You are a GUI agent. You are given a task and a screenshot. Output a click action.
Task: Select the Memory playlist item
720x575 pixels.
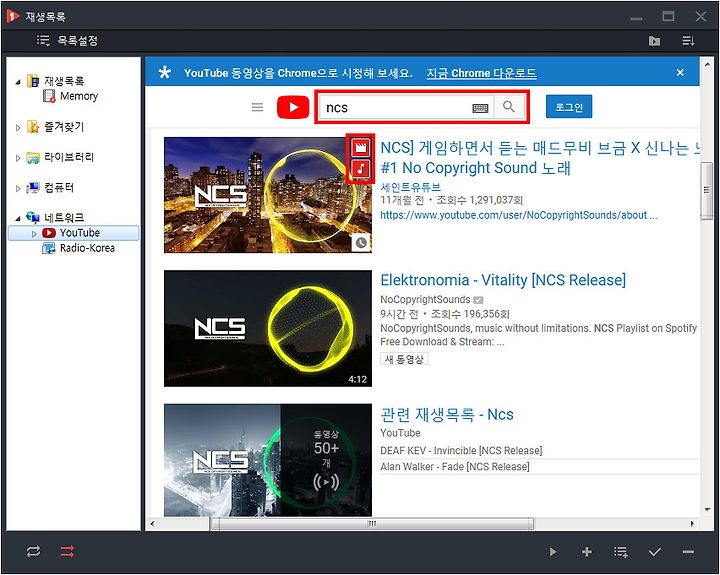point(71,96)
